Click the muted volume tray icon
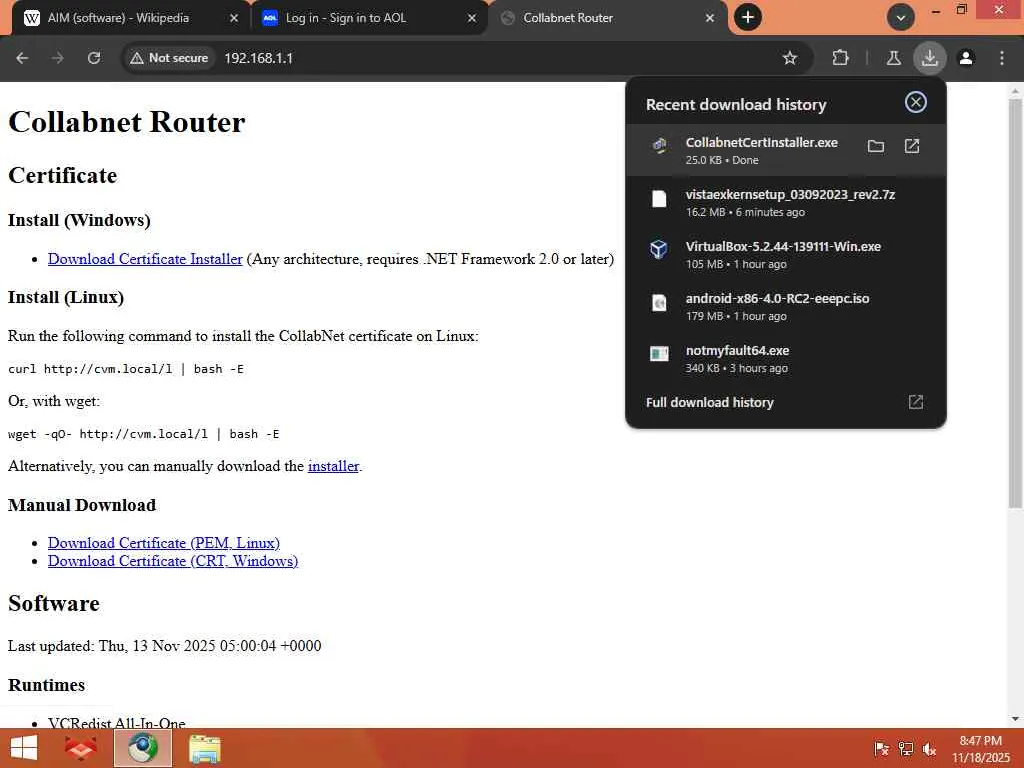The width and height of the screenshot is (1024, 768). 929,749
